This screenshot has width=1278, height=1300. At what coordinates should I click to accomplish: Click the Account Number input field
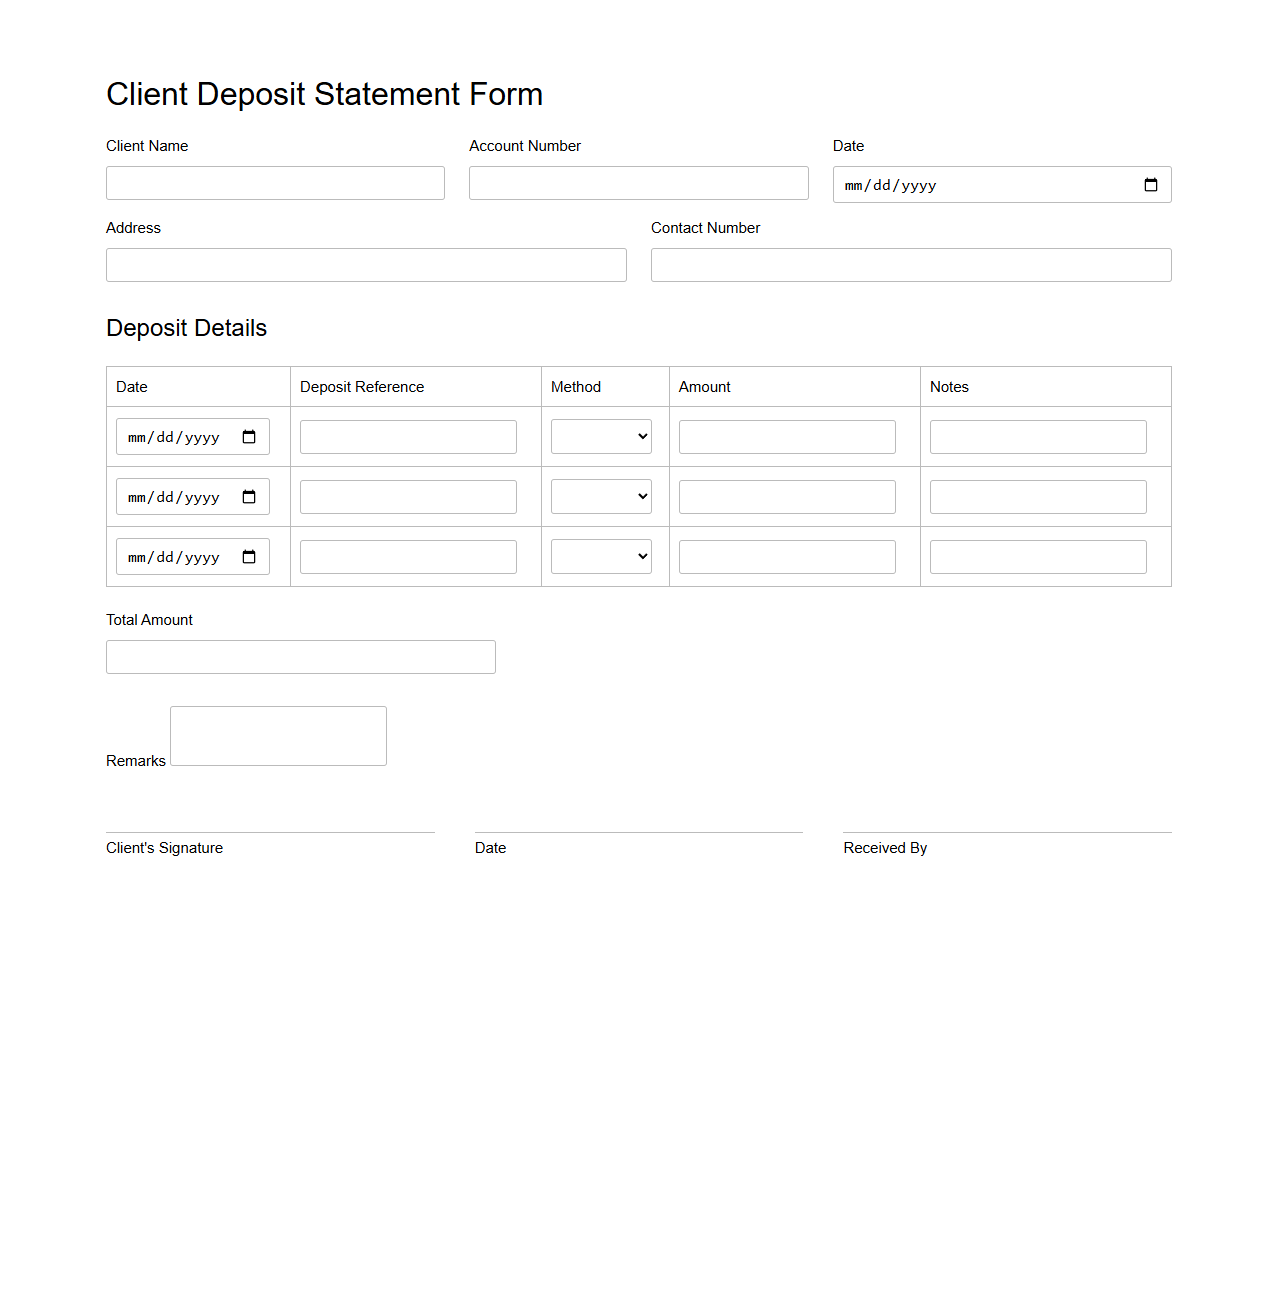pos(638,182)
